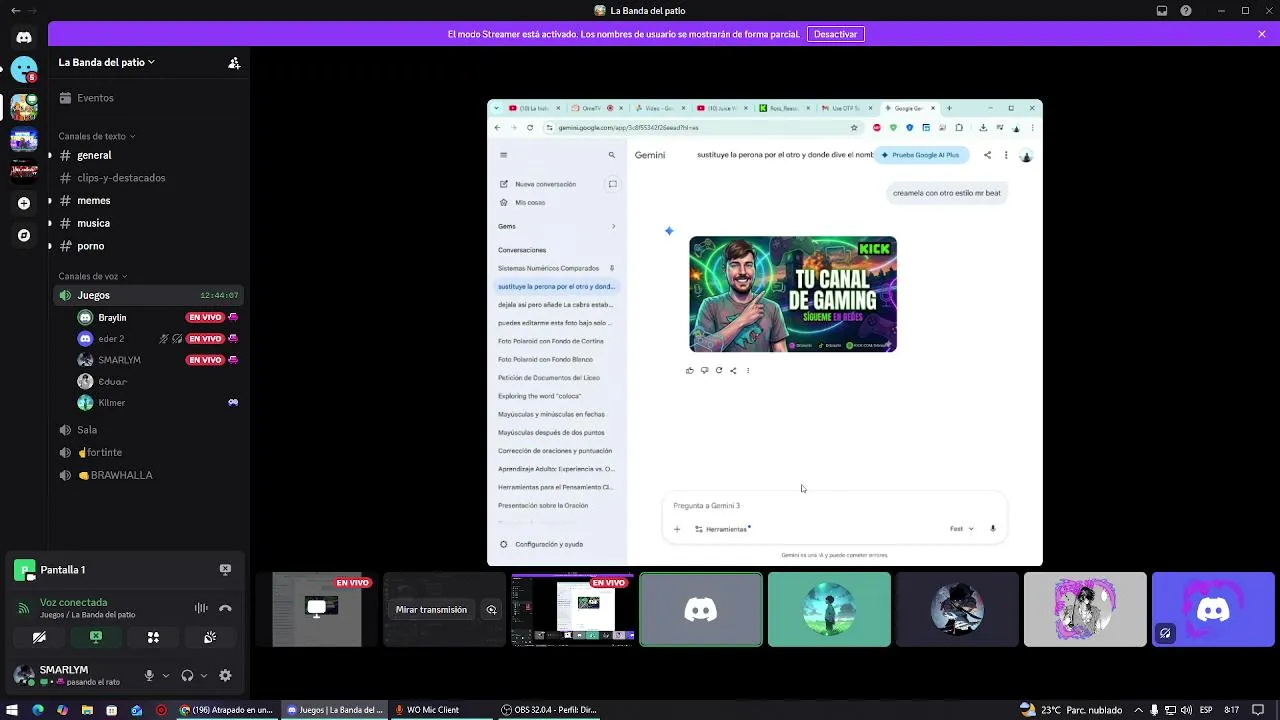
Task: Click the Pregunta a Gemini 3 input field
Action: 834,506
